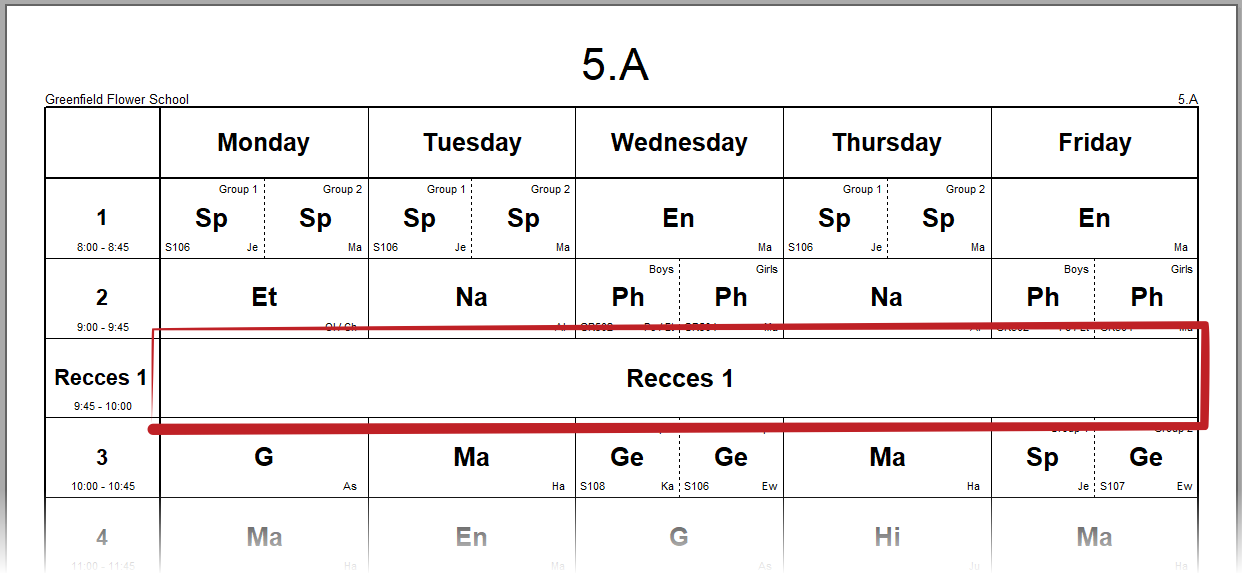The width and height of the screenshot is (1242, 573).
Task: Click Wednesday's period 3 Ge lesson in S108
Action: [627, 458]
